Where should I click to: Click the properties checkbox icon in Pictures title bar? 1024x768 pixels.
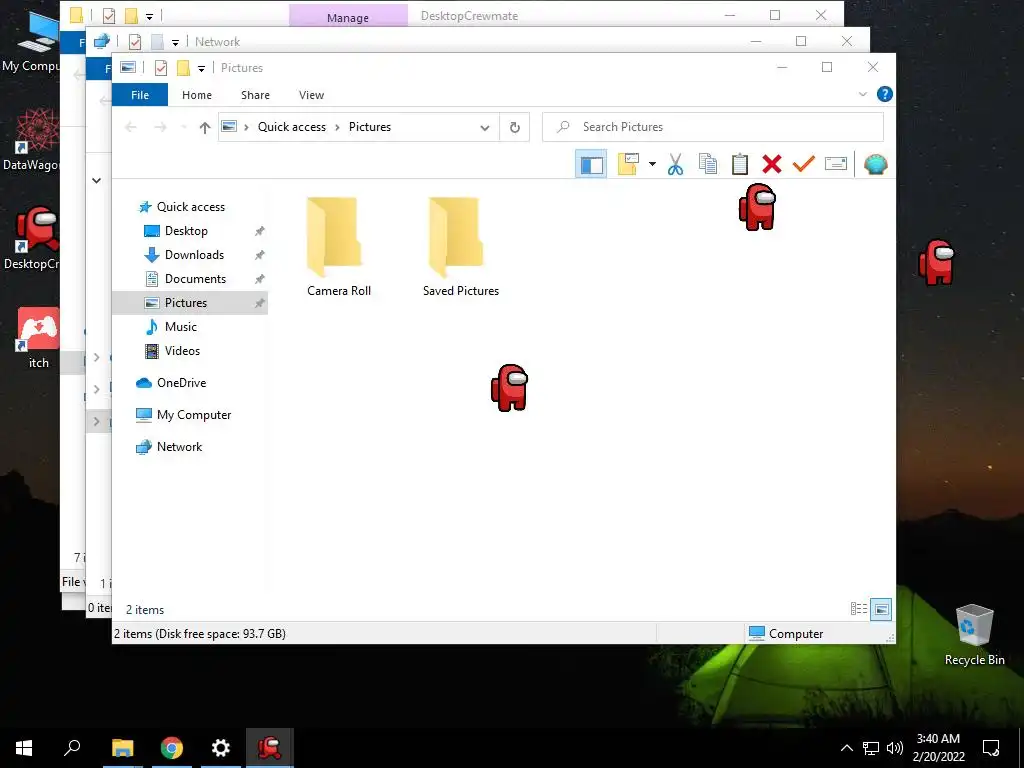coord(161,68)
